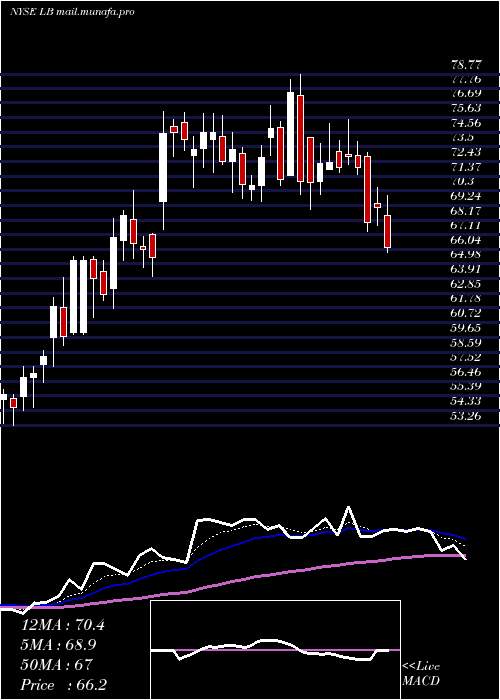This screenshot has width=500, height=700.
Task: Click the 60.72 price axis label
Action: (x=466, y=313)
